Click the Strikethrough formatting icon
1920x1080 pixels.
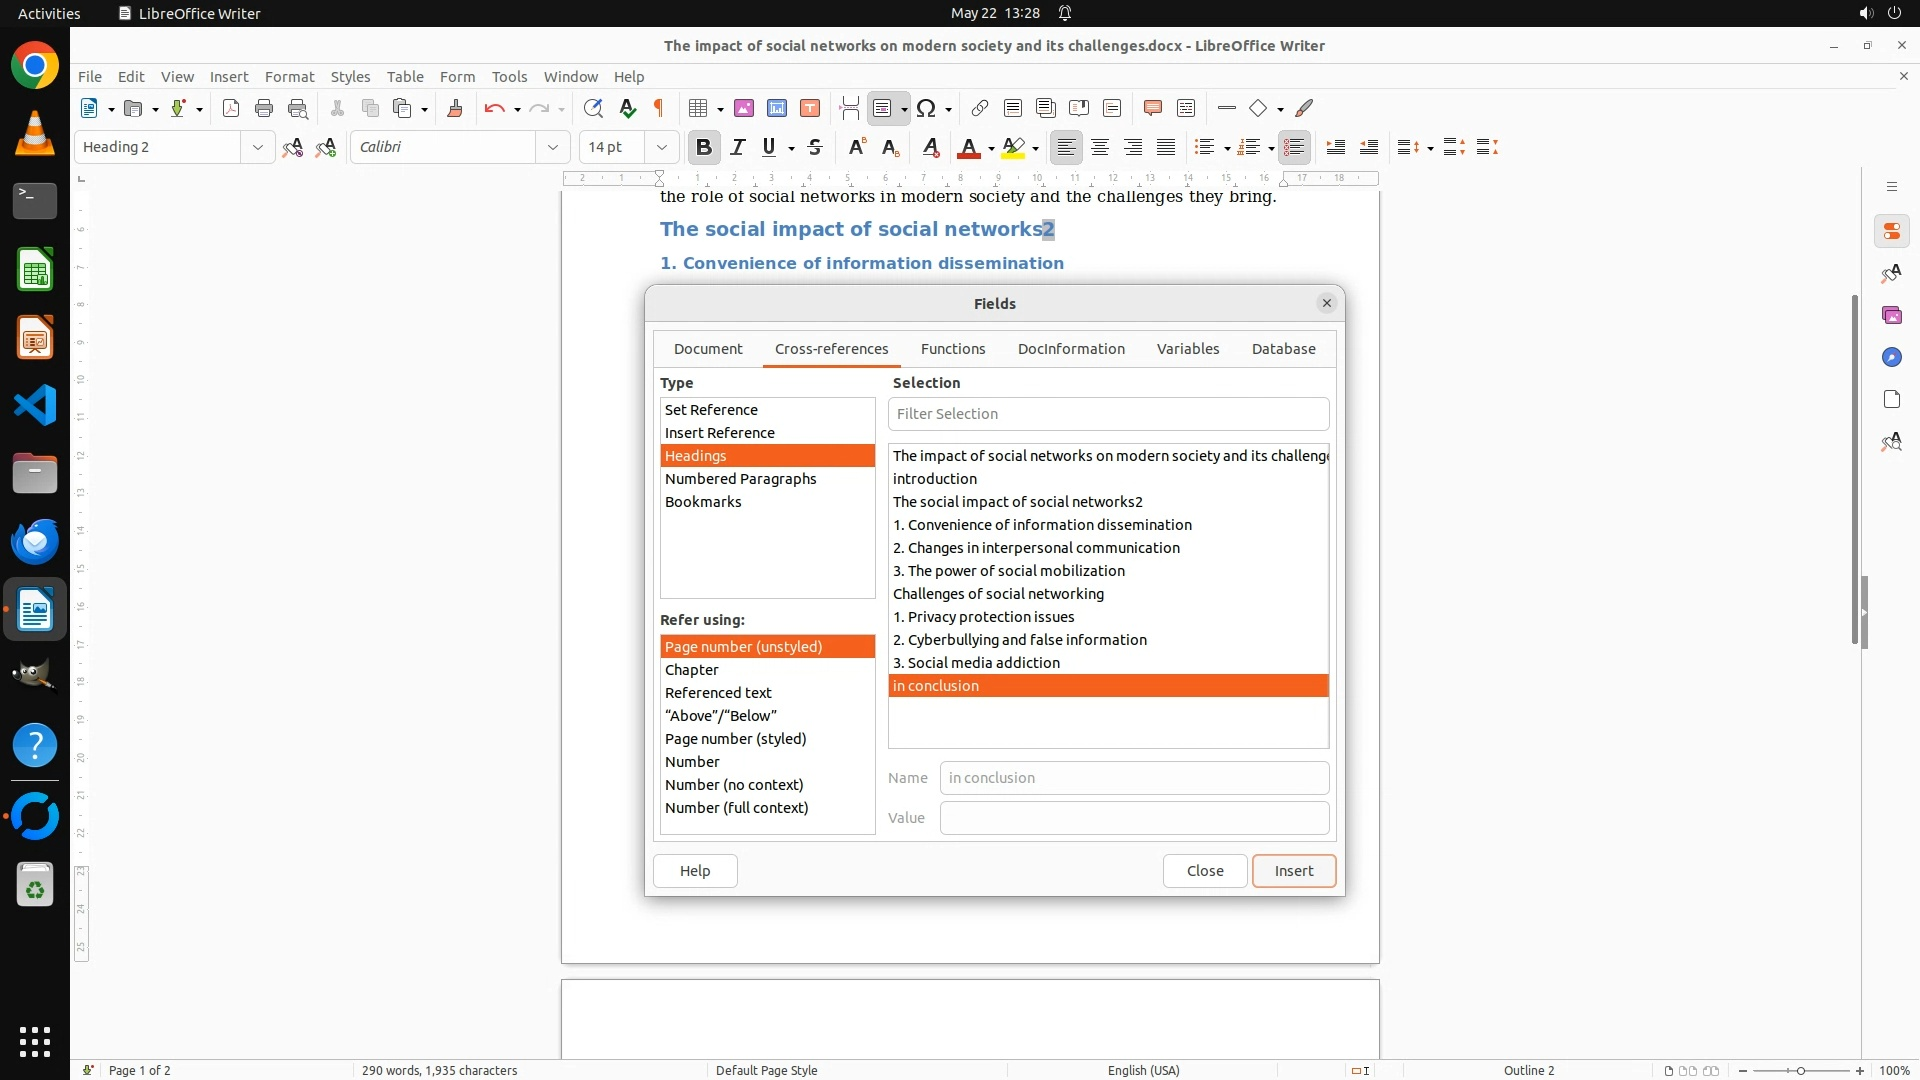coord(815,147)
